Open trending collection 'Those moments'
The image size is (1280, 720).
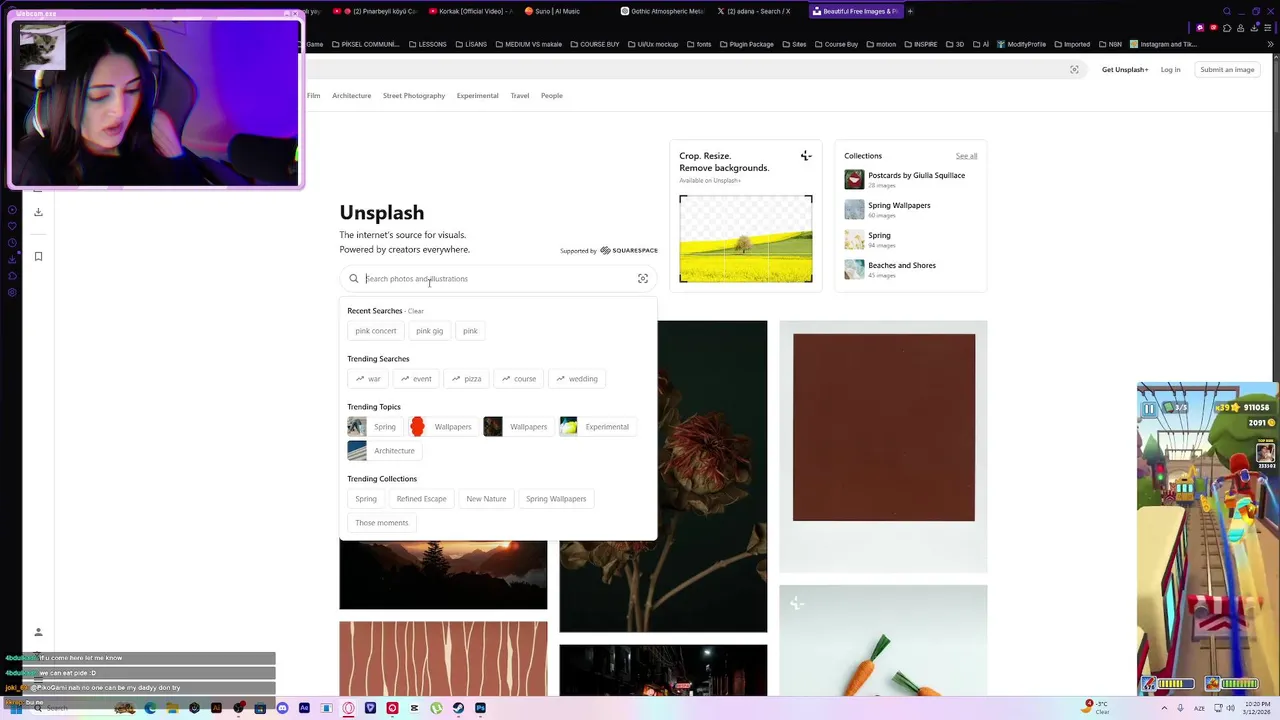[x=382, y=523]
